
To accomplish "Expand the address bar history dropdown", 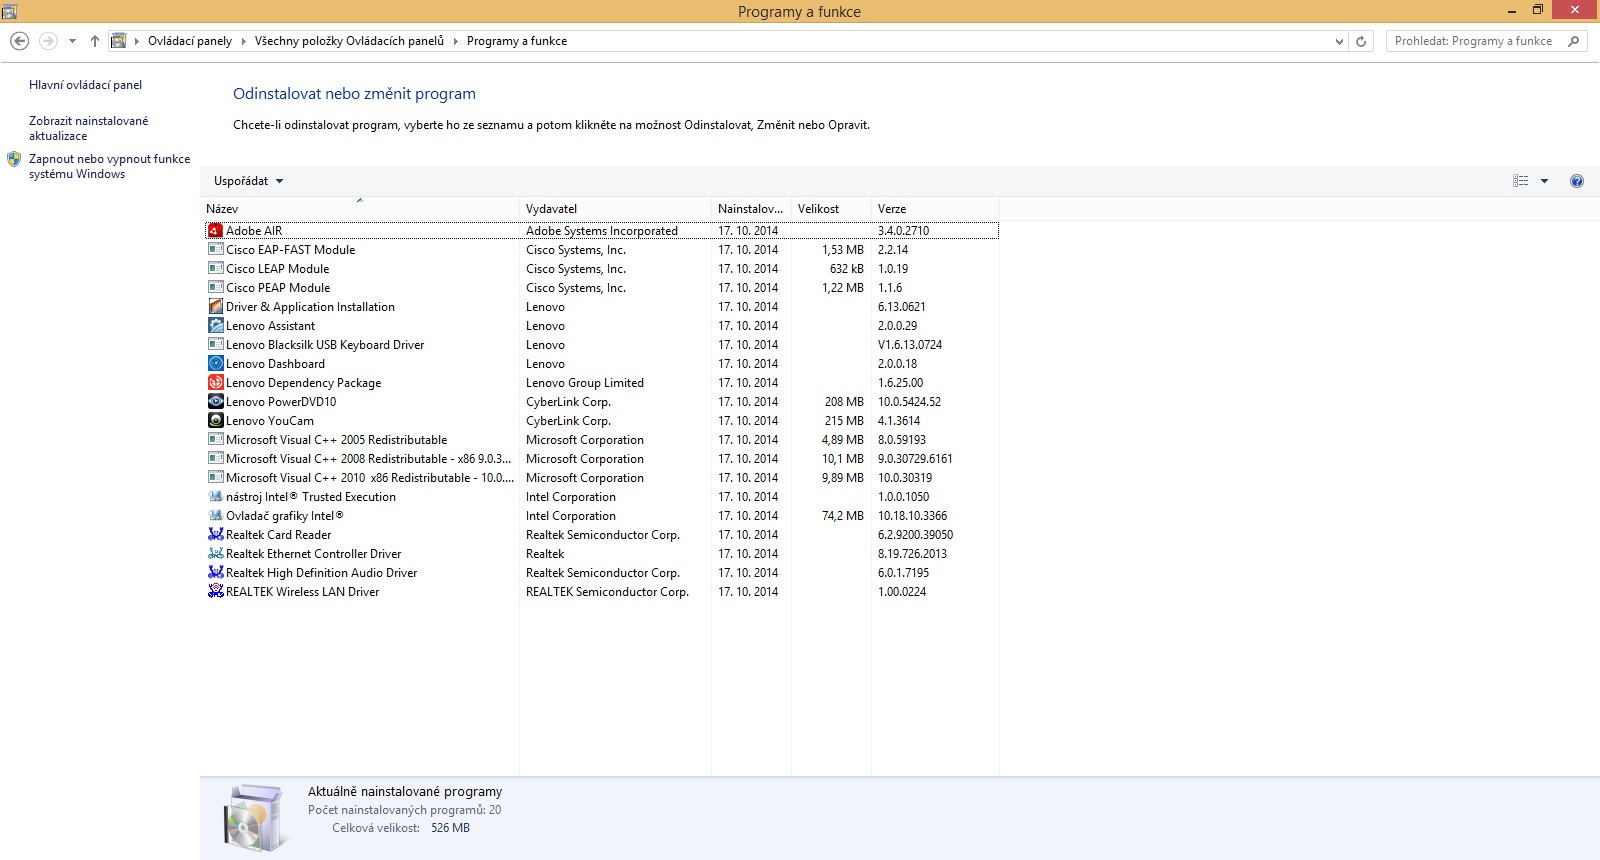I will (x=1339, y=42).
